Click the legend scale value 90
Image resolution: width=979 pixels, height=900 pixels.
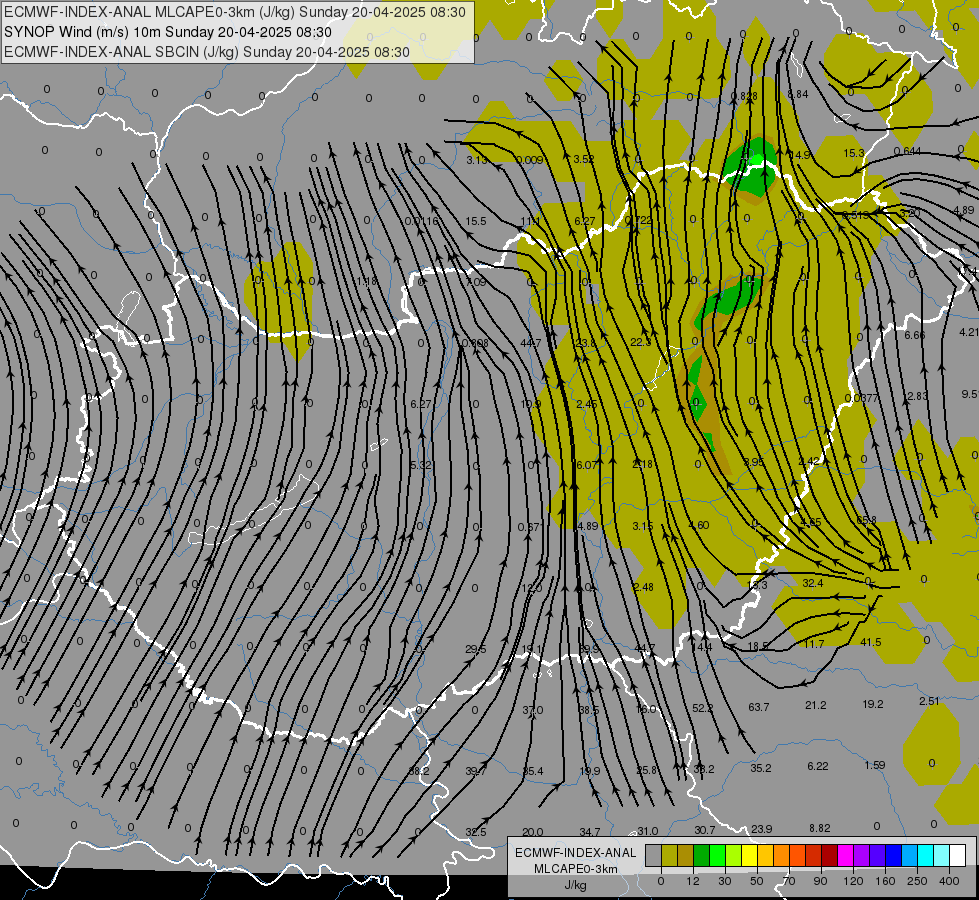(821, 881)
